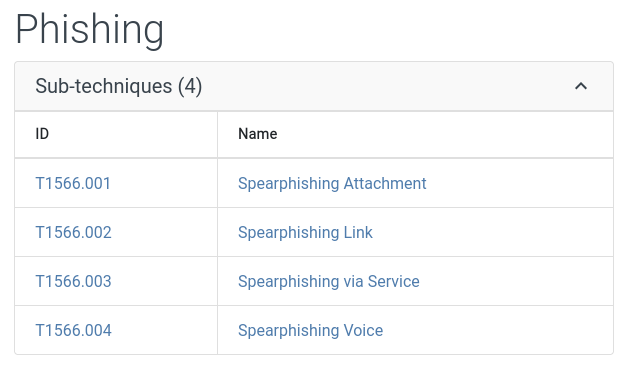Screen dimensions: 624x367
Task: Click the Name column header
Action: pos(257,134)
